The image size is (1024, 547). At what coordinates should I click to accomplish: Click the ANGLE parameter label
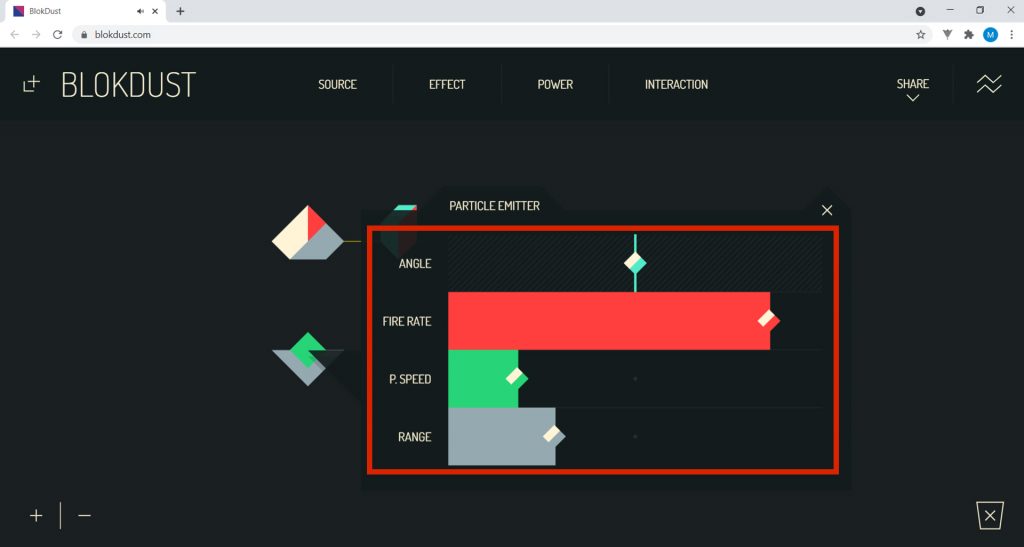415,264
